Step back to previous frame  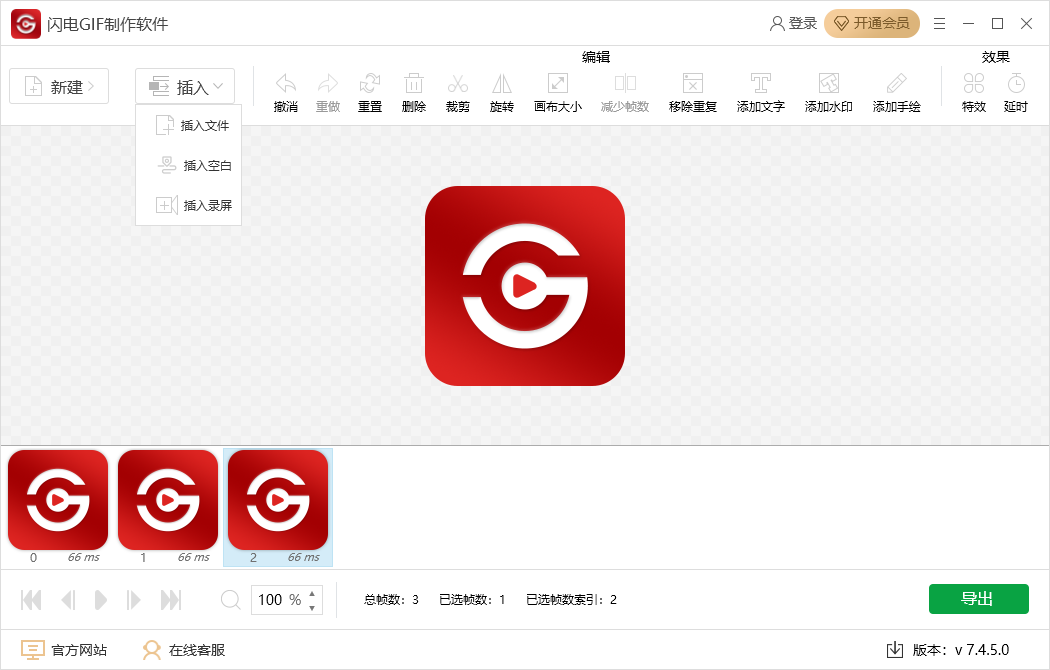pyautogui.click(x=68, y=600)
